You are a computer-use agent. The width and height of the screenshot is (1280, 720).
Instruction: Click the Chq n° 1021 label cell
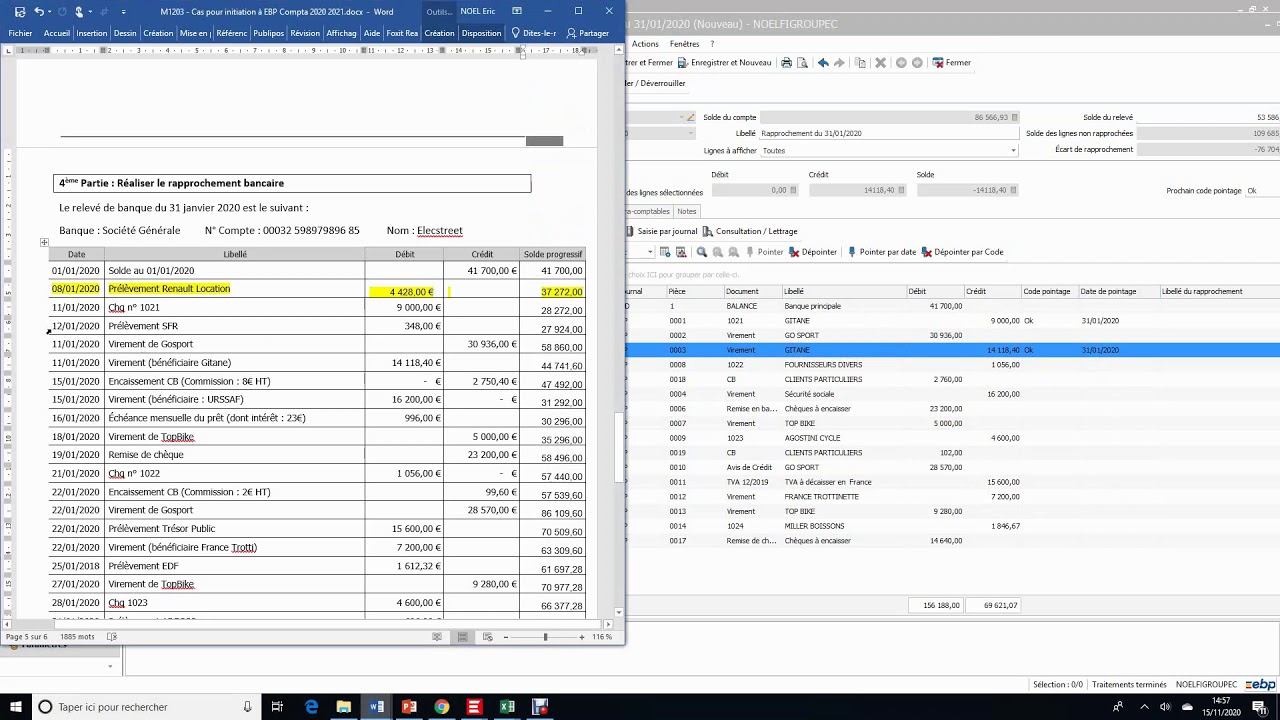coord(234,308)
